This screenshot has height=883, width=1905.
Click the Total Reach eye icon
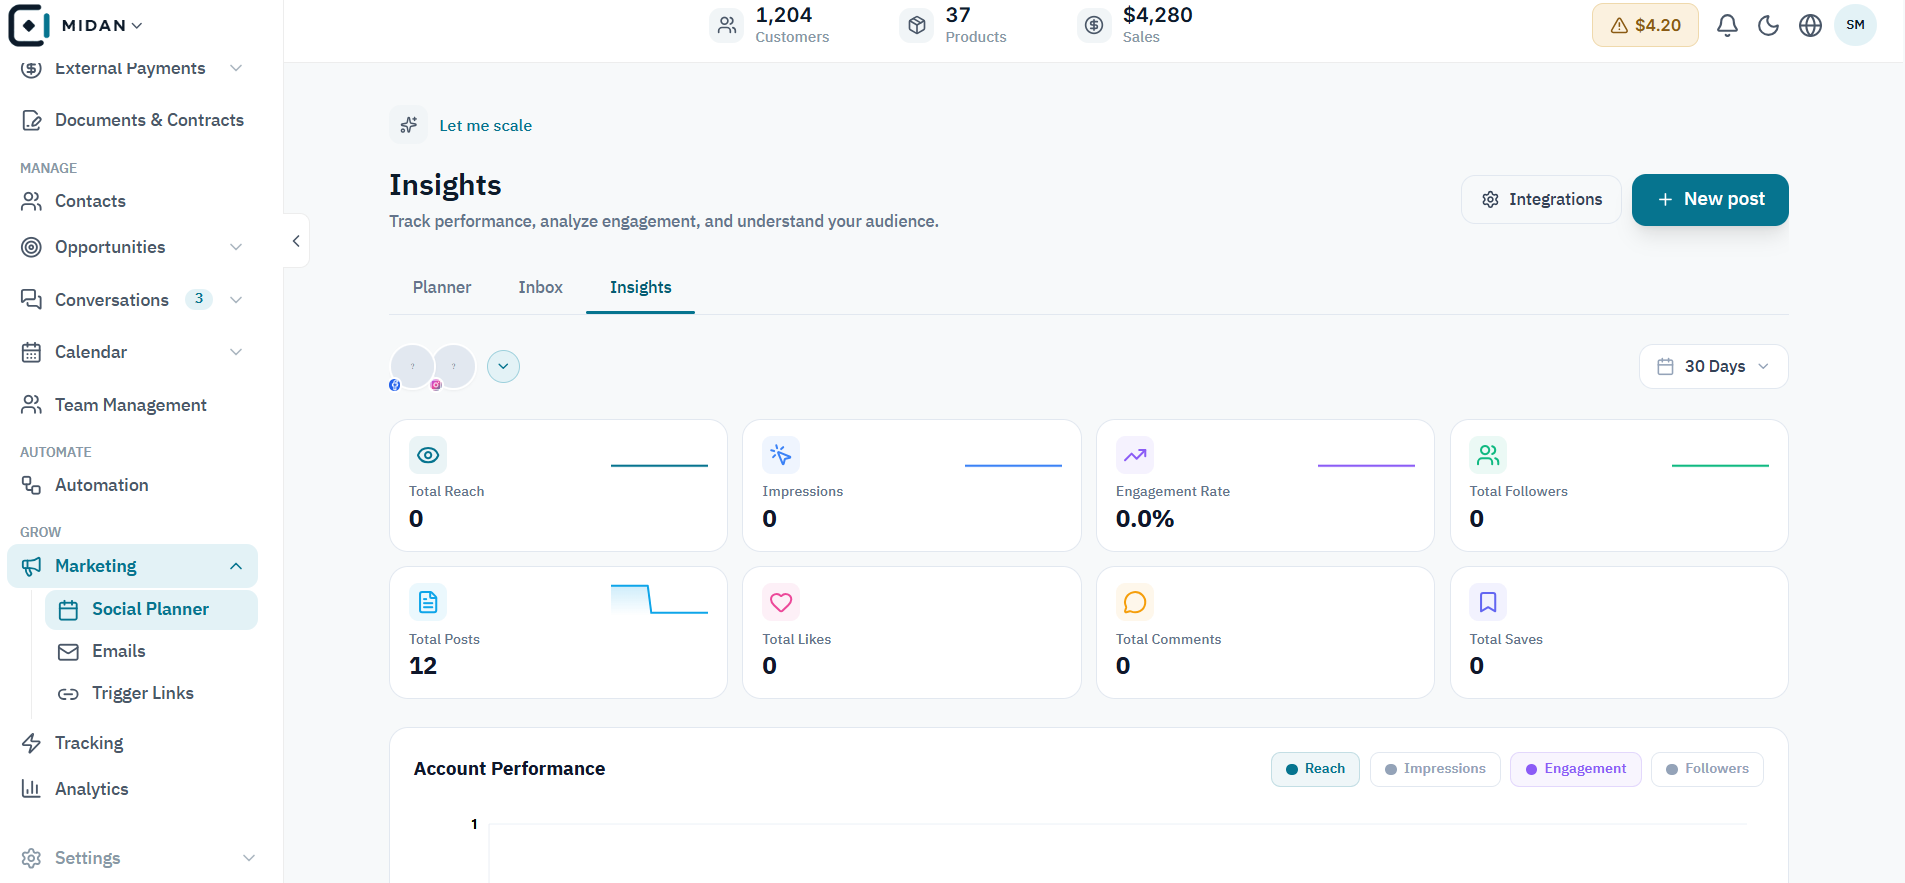pyautogui.click(x=428, y=455)
